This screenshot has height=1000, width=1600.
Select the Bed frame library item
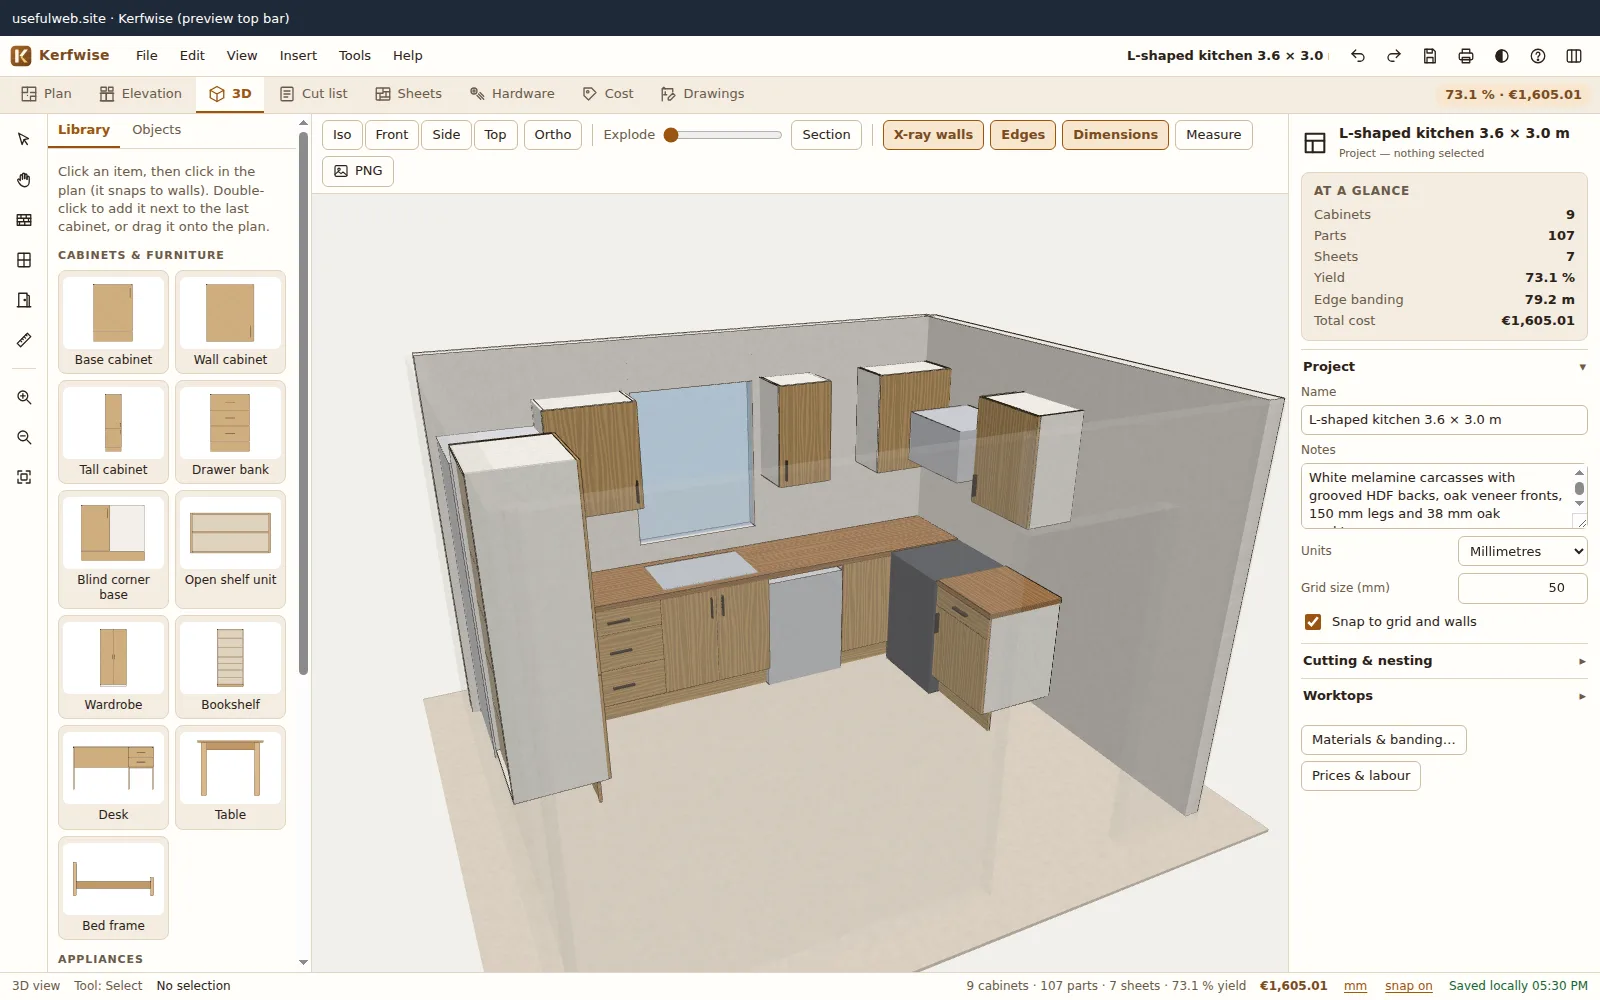(x=113, y=888)
